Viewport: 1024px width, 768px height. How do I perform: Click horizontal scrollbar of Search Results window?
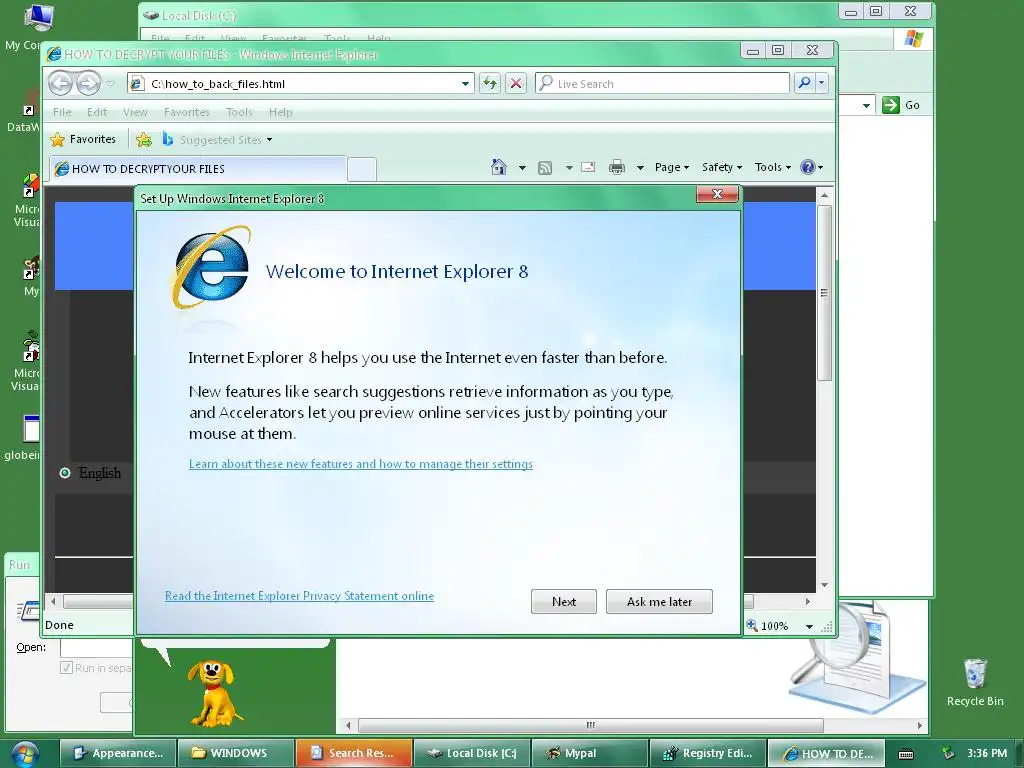coord(590,725)
